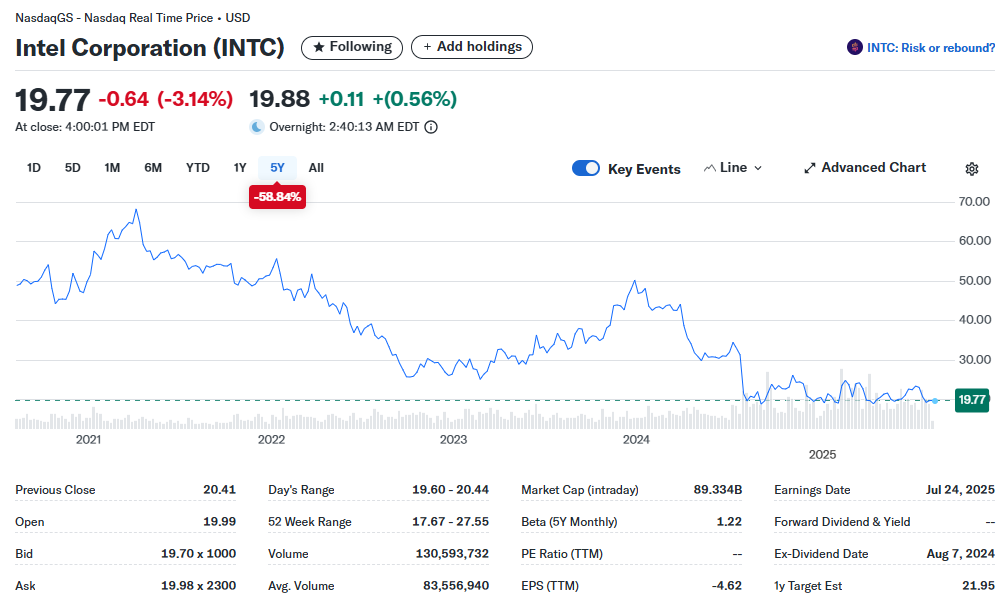Click Add holdings button
The height and width of the screenshot is (607, 1008).
472,47
